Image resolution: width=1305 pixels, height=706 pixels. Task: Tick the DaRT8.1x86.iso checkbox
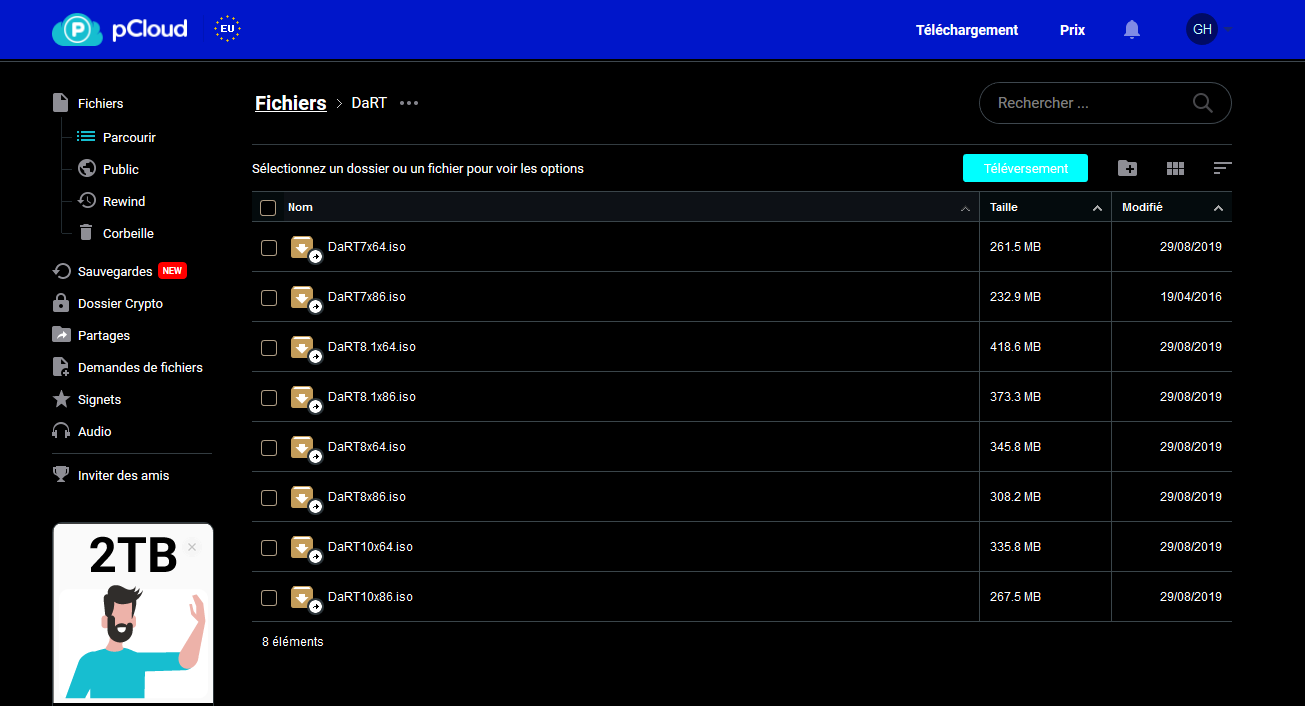click(269, 398)
